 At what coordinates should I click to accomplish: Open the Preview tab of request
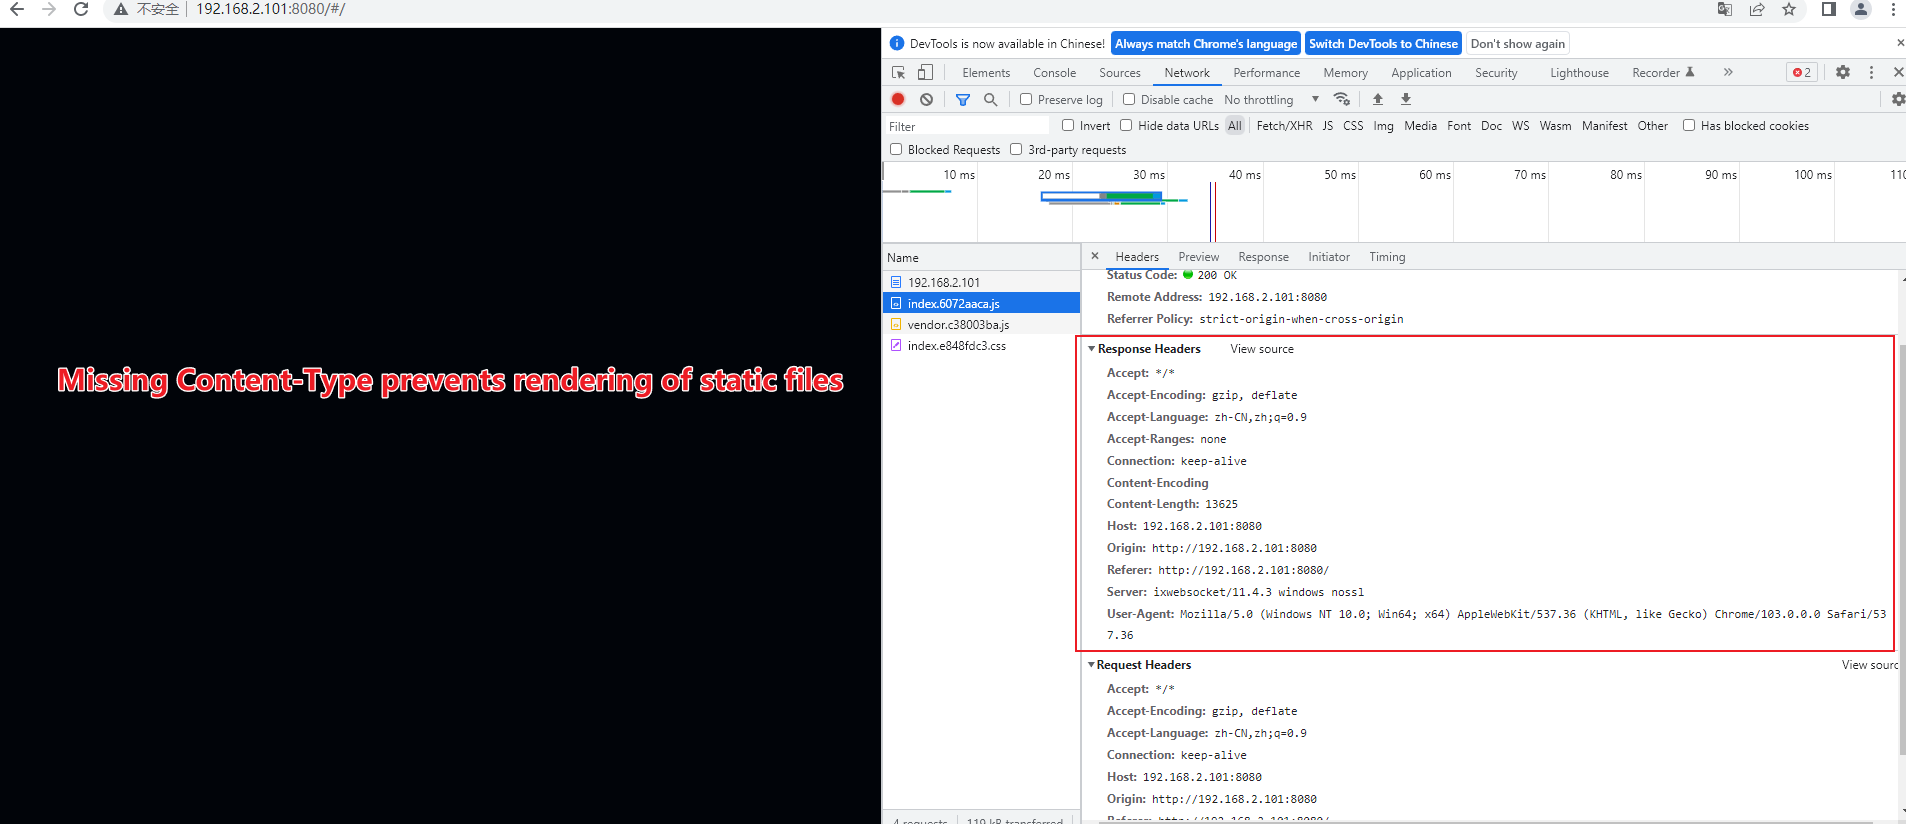pyautogui.click(x=1199, y=257)
